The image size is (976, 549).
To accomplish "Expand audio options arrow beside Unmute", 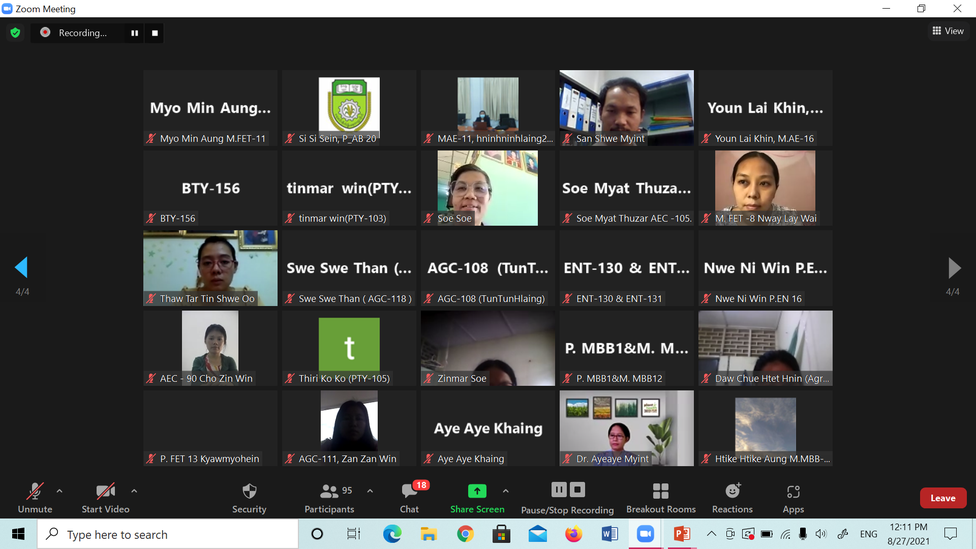I will pos(59,491).
